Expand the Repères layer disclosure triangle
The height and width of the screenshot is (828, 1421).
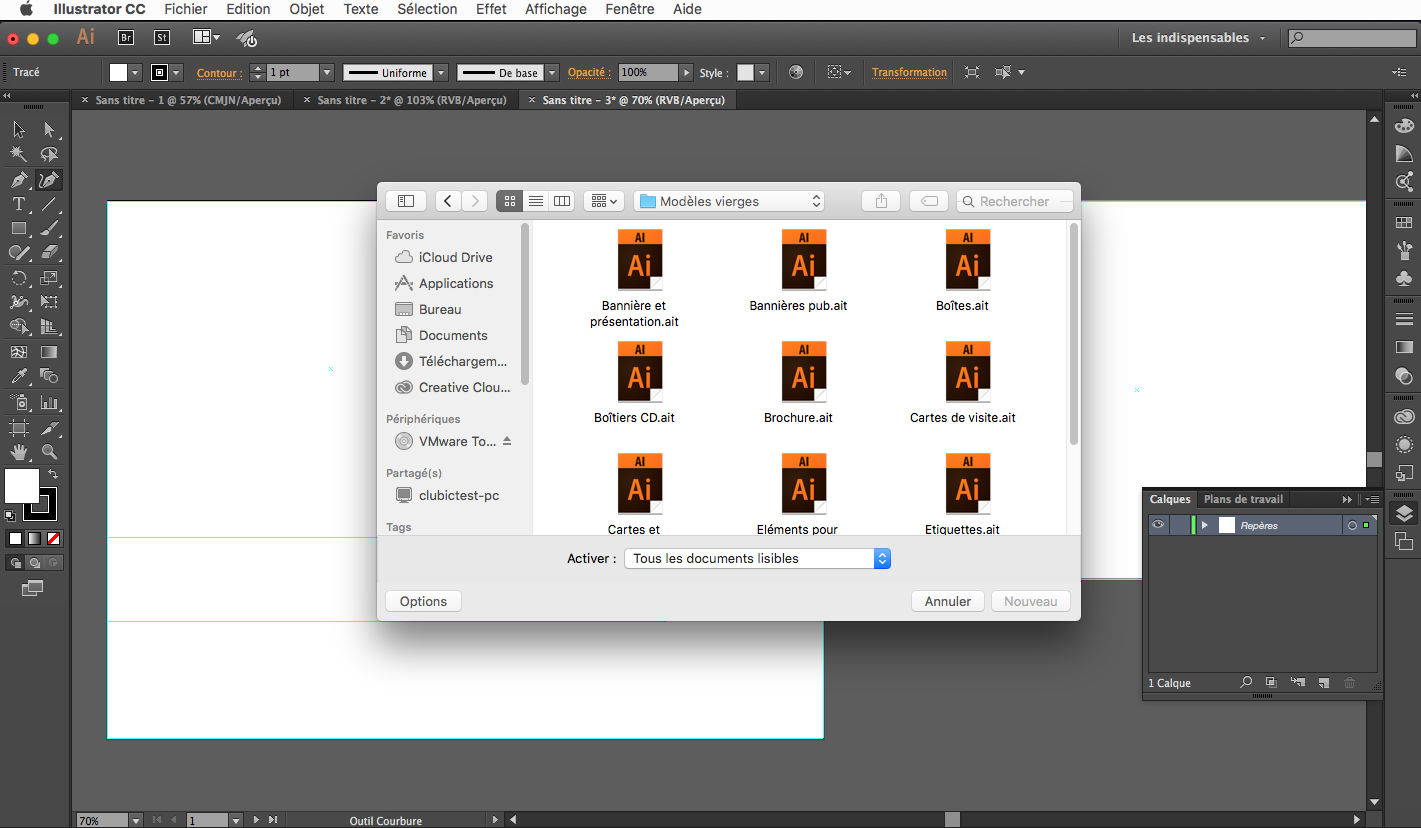click(x=1205, y=525)
